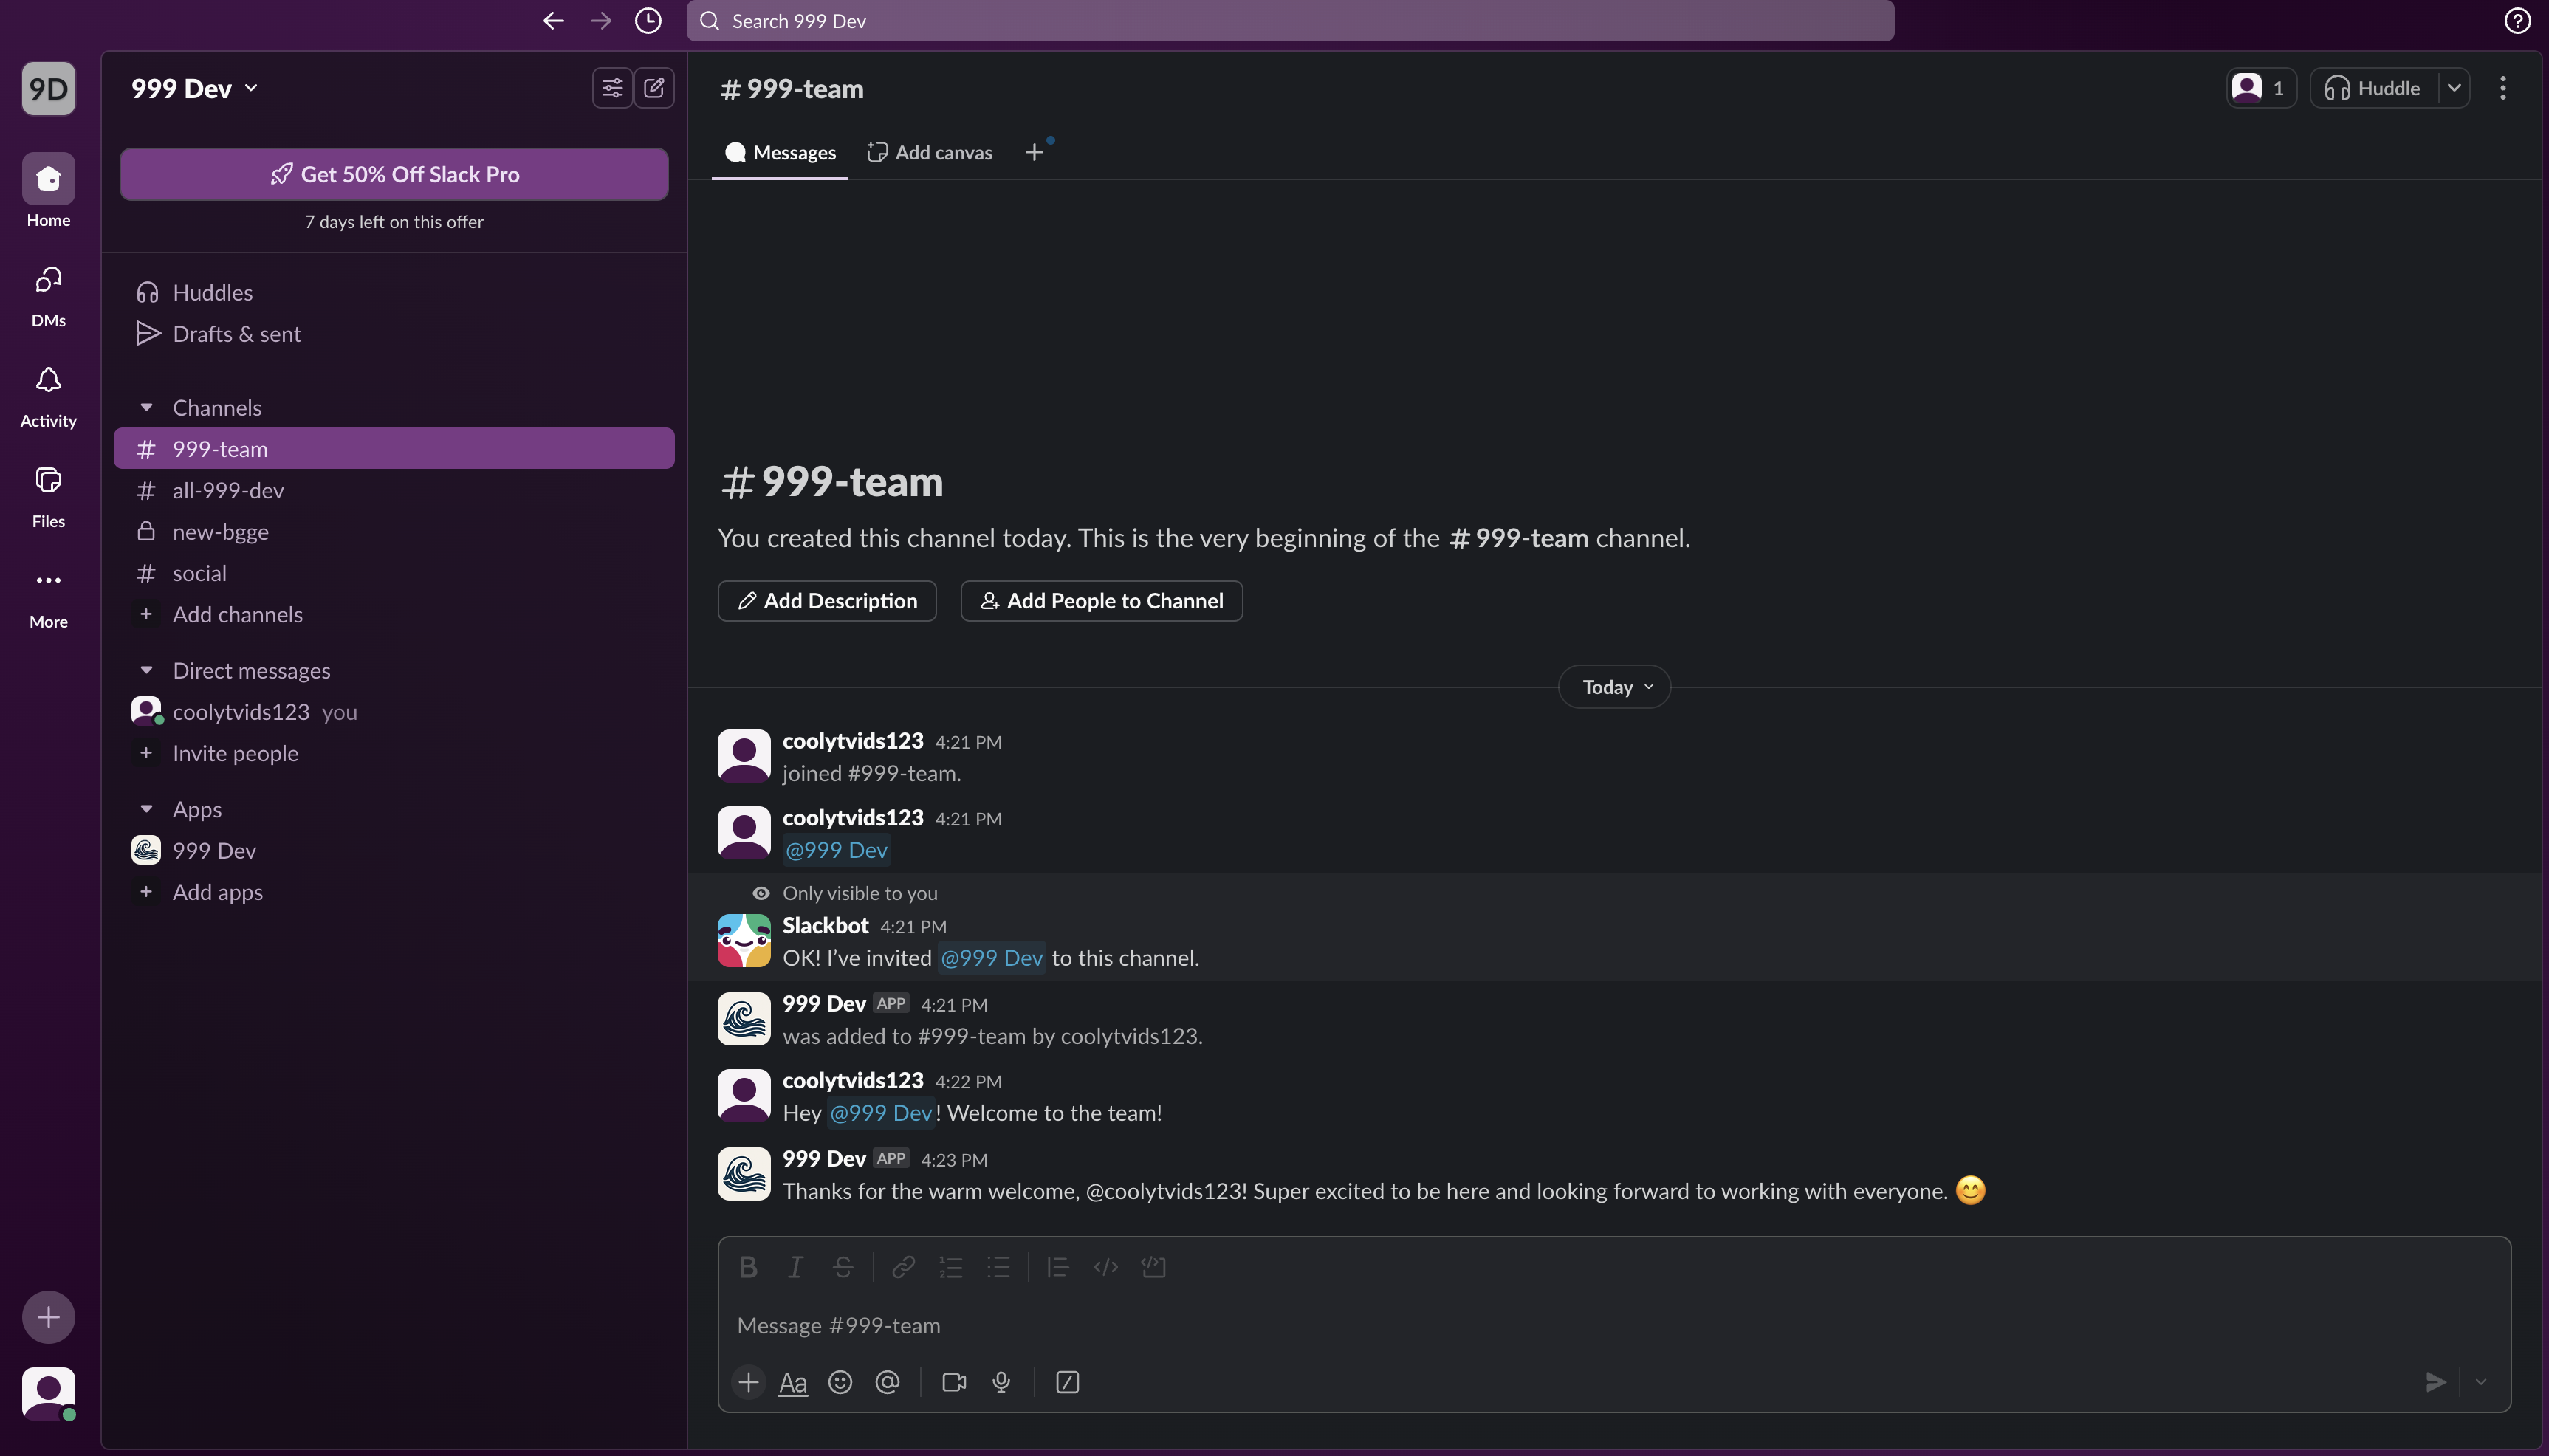
Task: Click the 9D workspace icon
Action: coord(48,89)
